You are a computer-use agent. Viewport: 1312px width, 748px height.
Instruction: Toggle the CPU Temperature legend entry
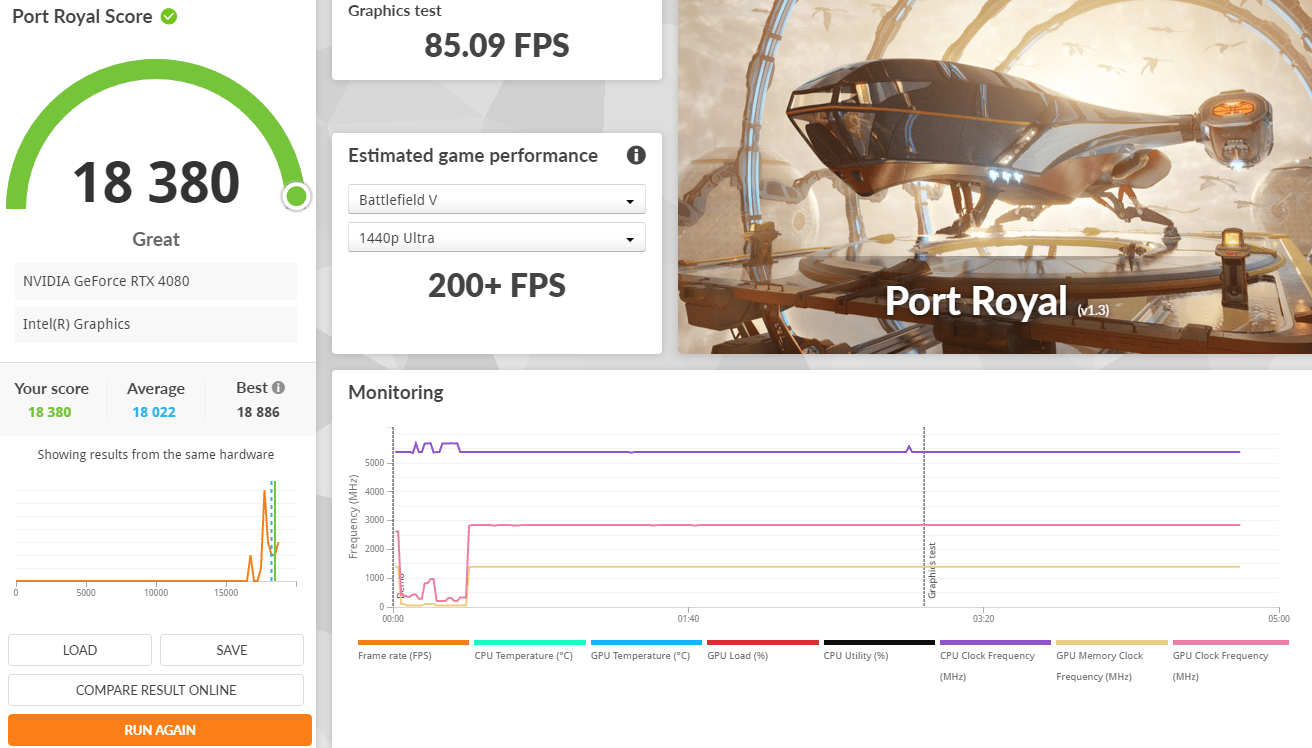[x=529, y=651]
